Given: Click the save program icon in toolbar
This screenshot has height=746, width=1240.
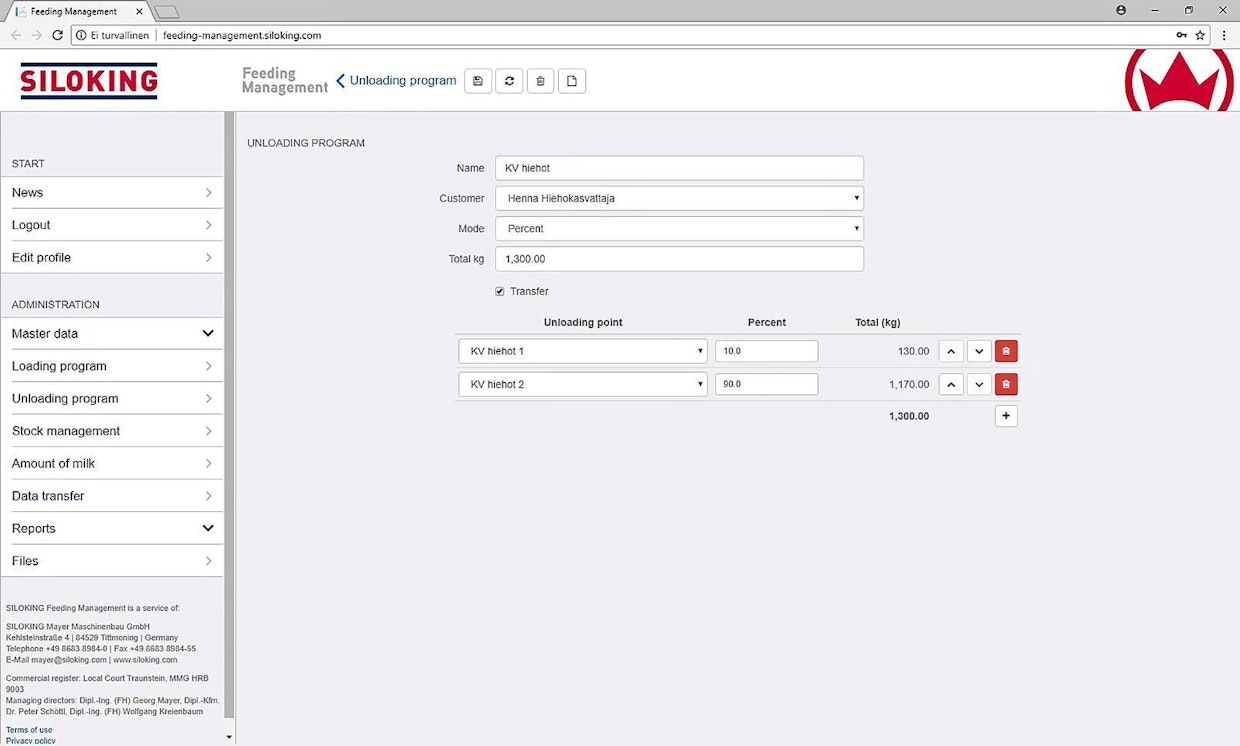Looking at the screenshot, I should (x=478, y=81).
